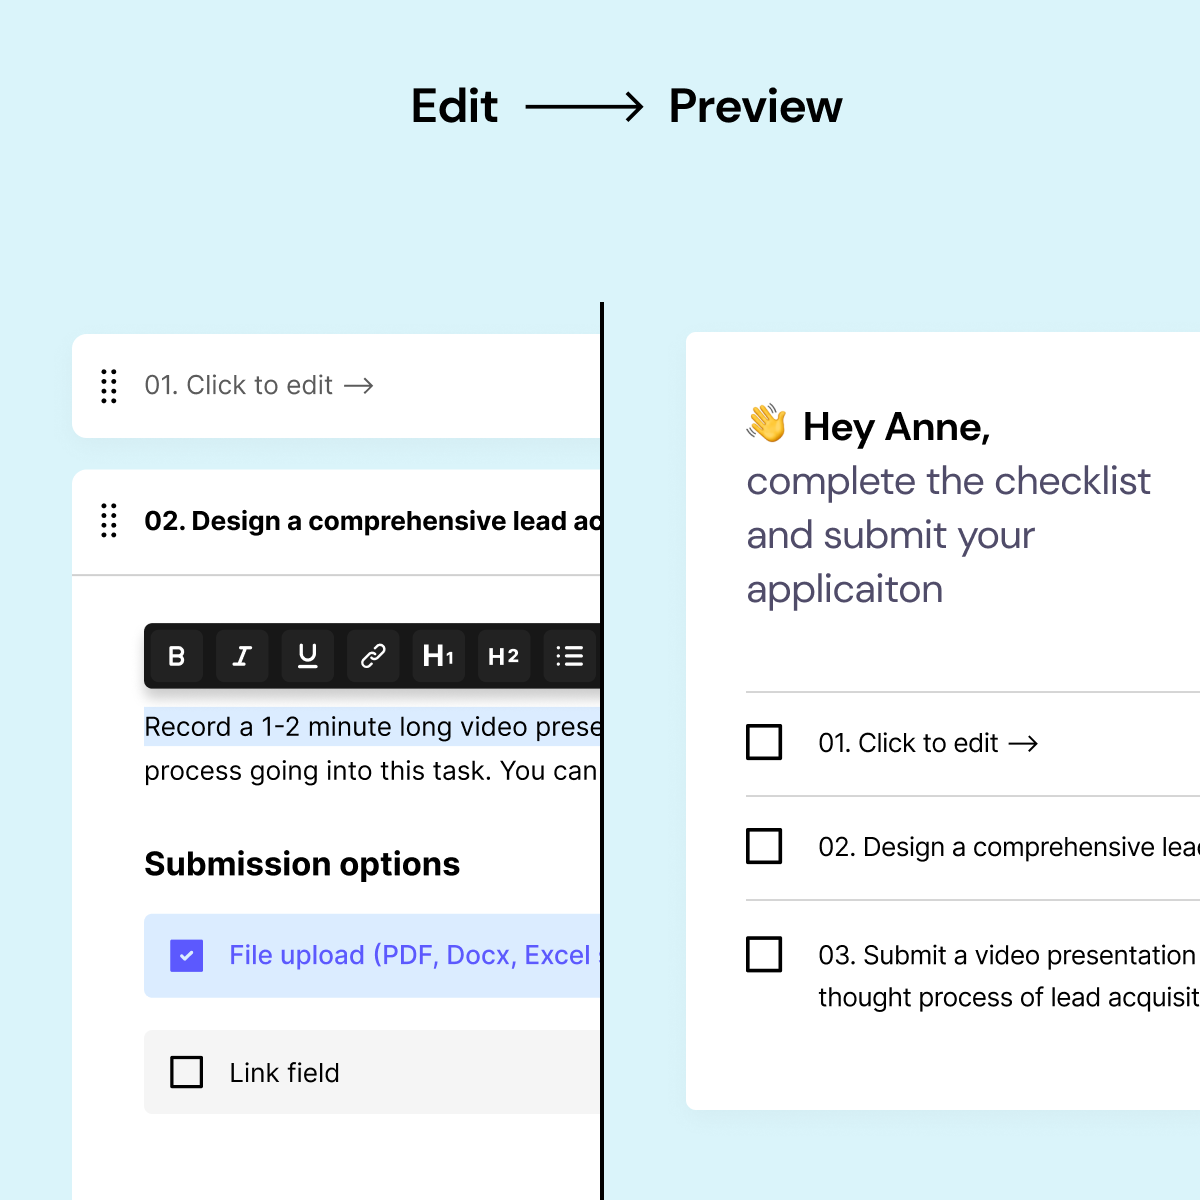This screenshot has height=1200, width=1200.
Task: Click the arrow after '01. Click to edit'
Action: point(360,385)
